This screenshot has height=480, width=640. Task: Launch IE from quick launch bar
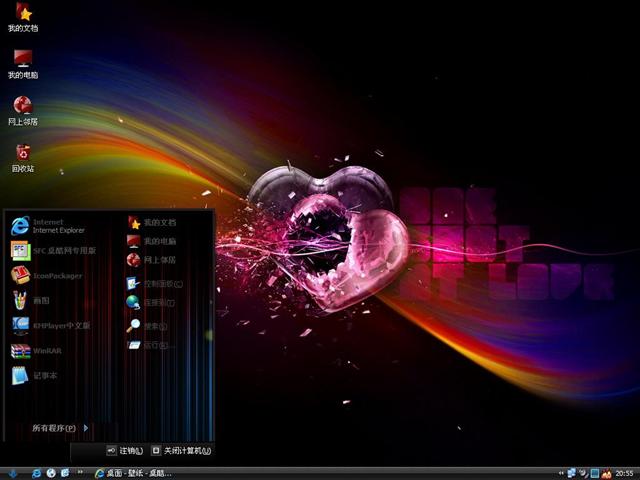point(36,473)
